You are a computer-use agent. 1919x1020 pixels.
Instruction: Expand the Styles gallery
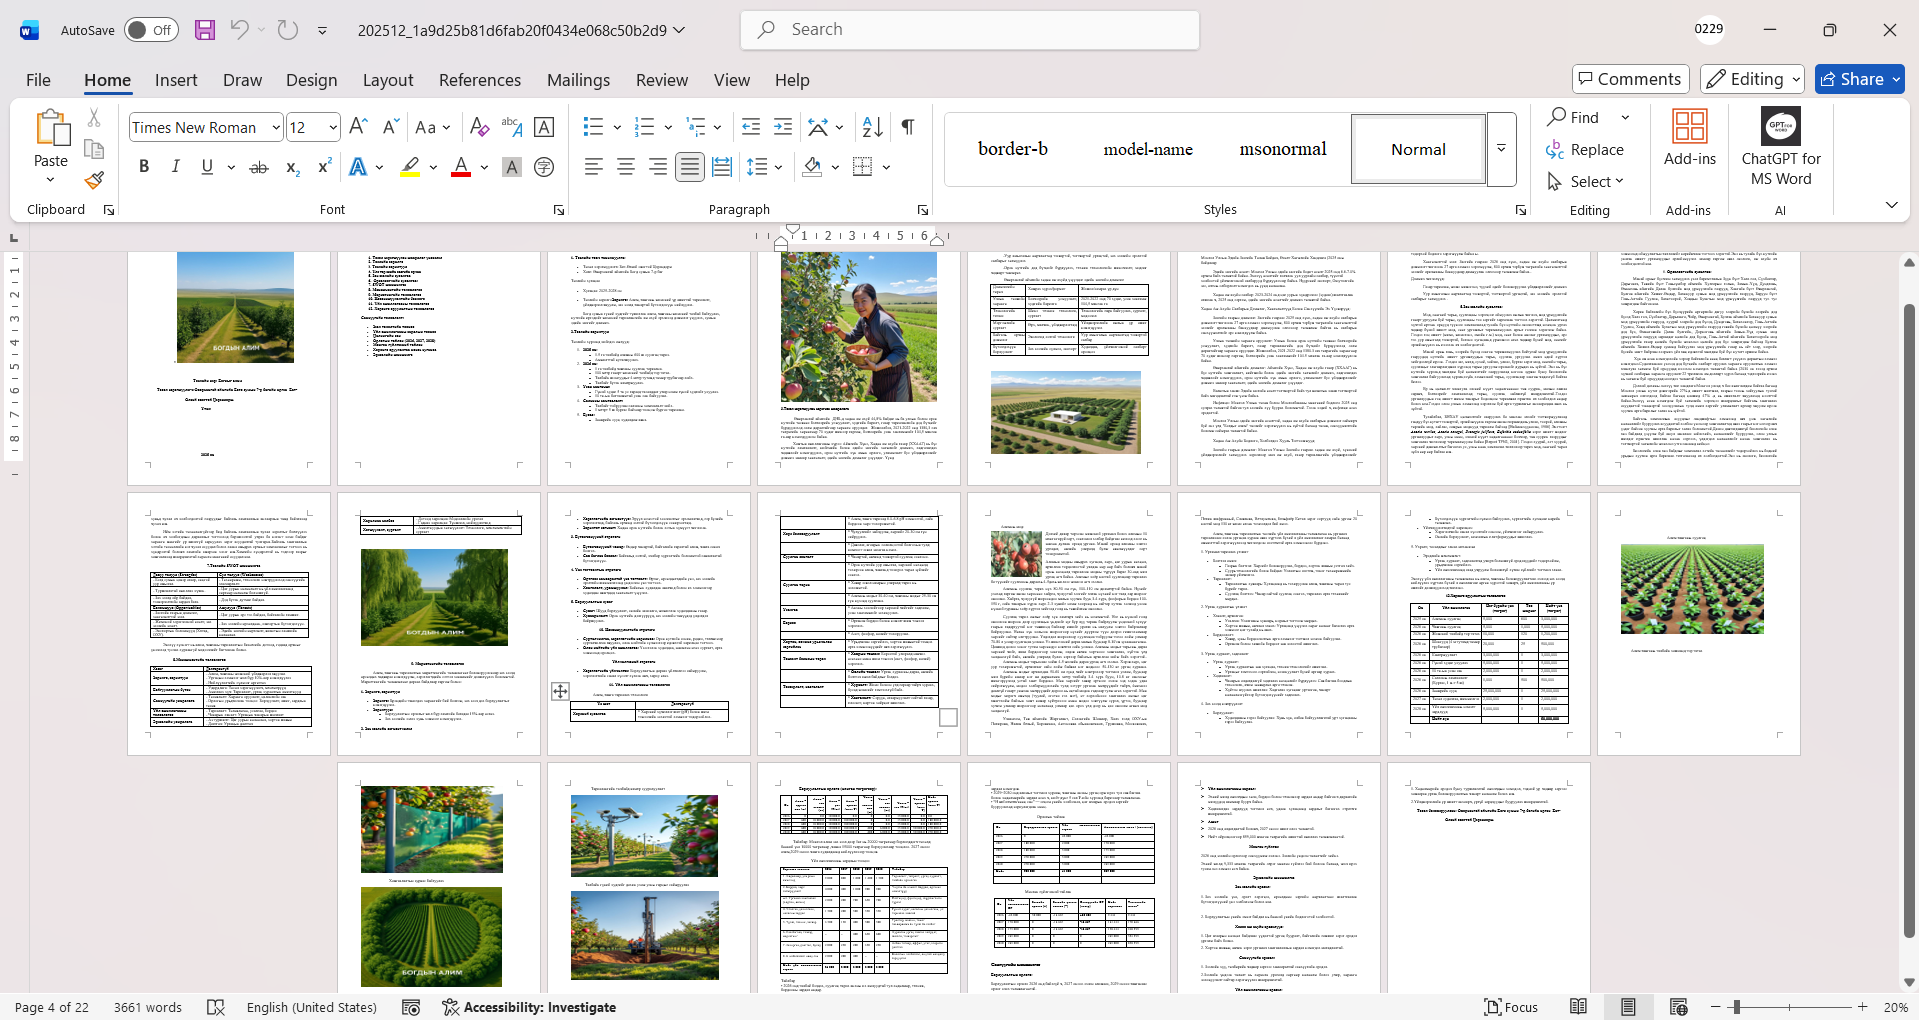click(x=1501, y=149)
